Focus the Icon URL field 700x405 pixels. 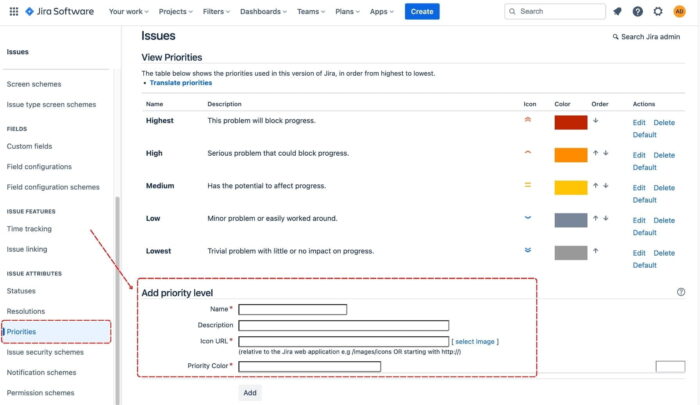pyautogui.click(x=343, y=342)
